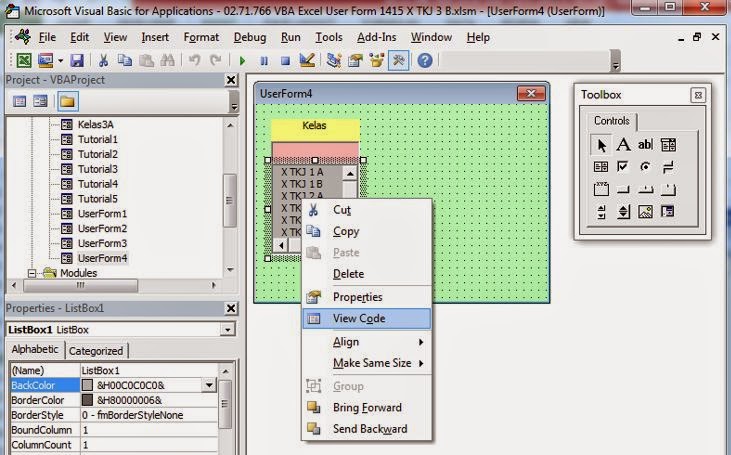Open the Add-Ins menu
This screenshot has height=455, width=731.
376,37
